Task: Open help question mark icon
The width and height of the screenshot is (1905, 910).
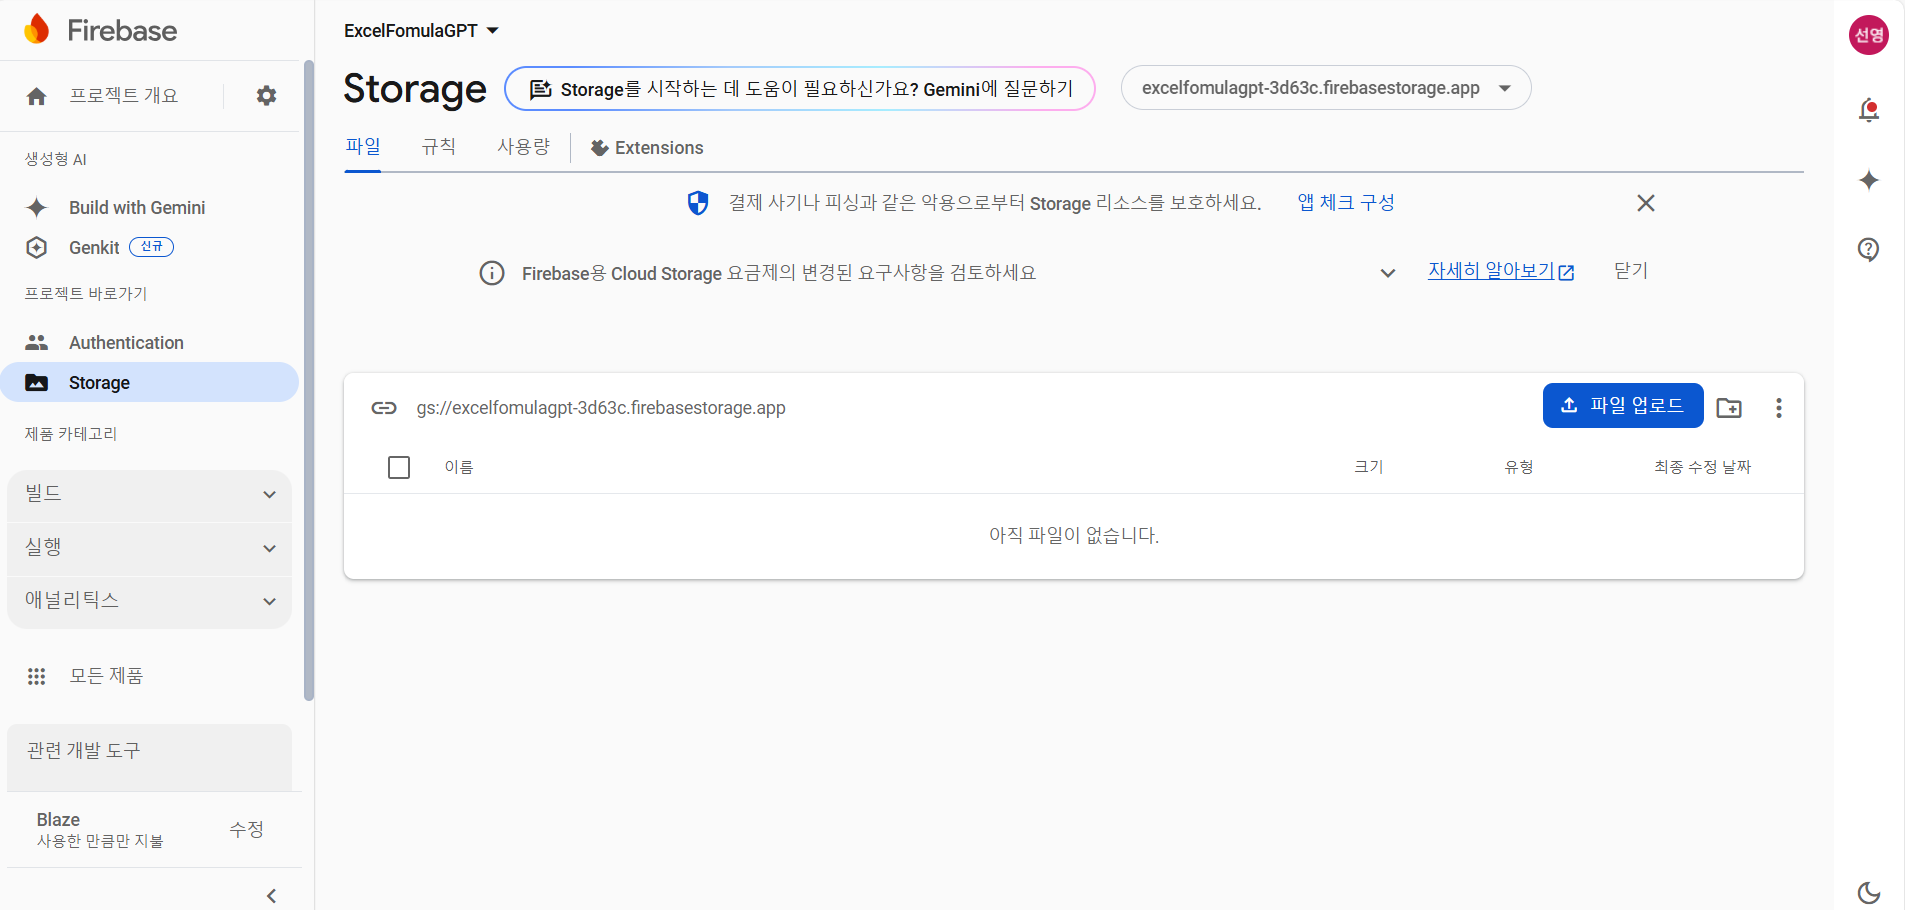Action: point(1868,249)
